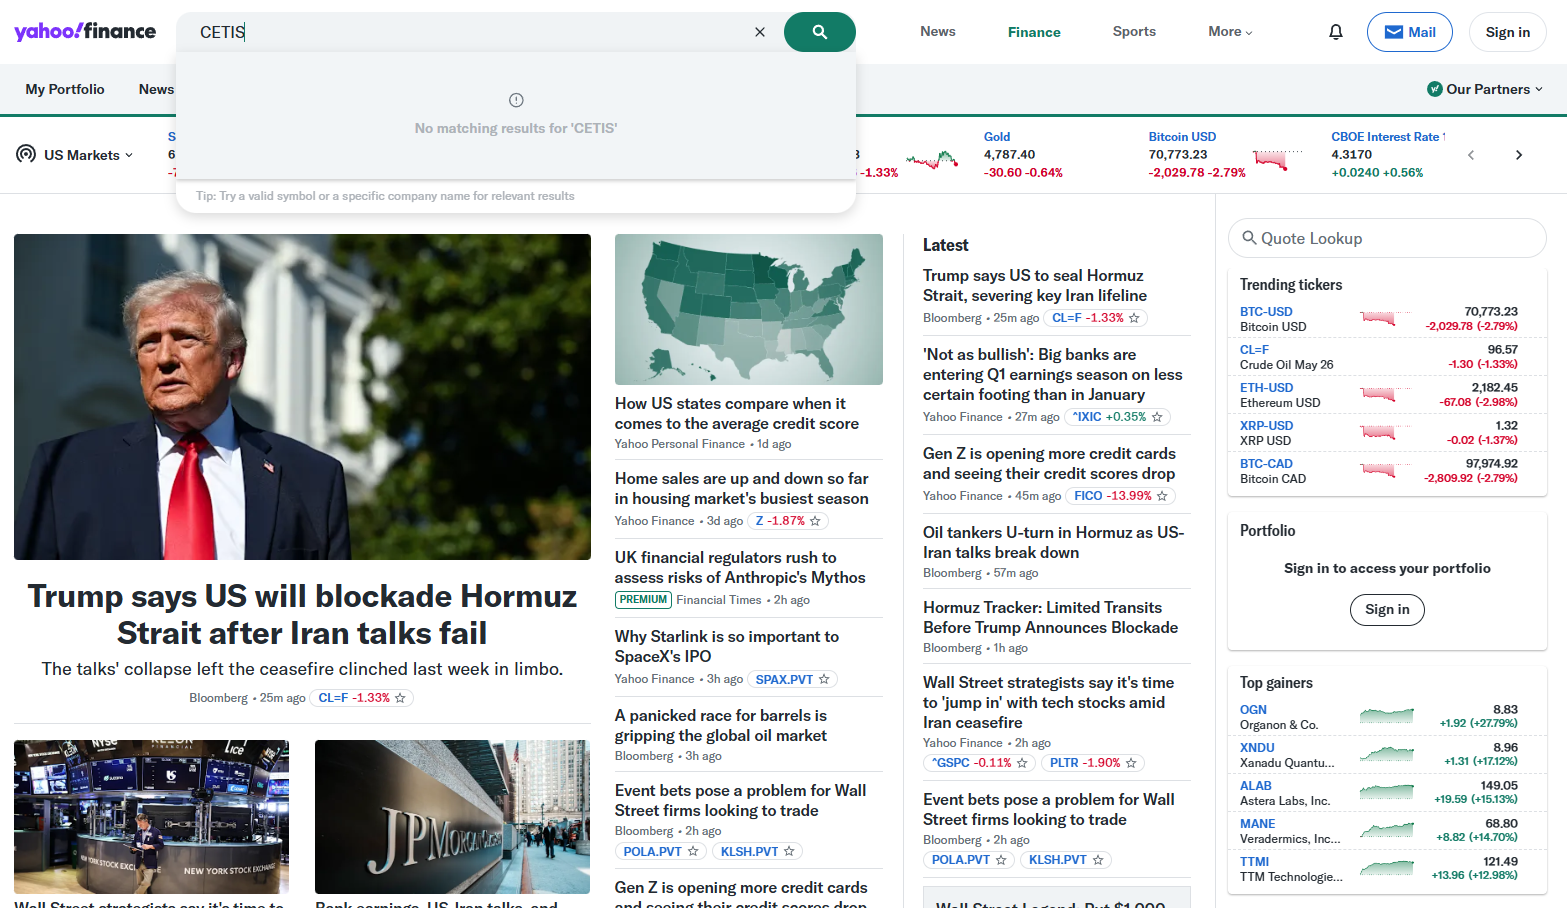This screenshot has width=1567, height=908.
Task: Switch to the Sports section
Action: pyautogui.click(x=1134, y=31)
